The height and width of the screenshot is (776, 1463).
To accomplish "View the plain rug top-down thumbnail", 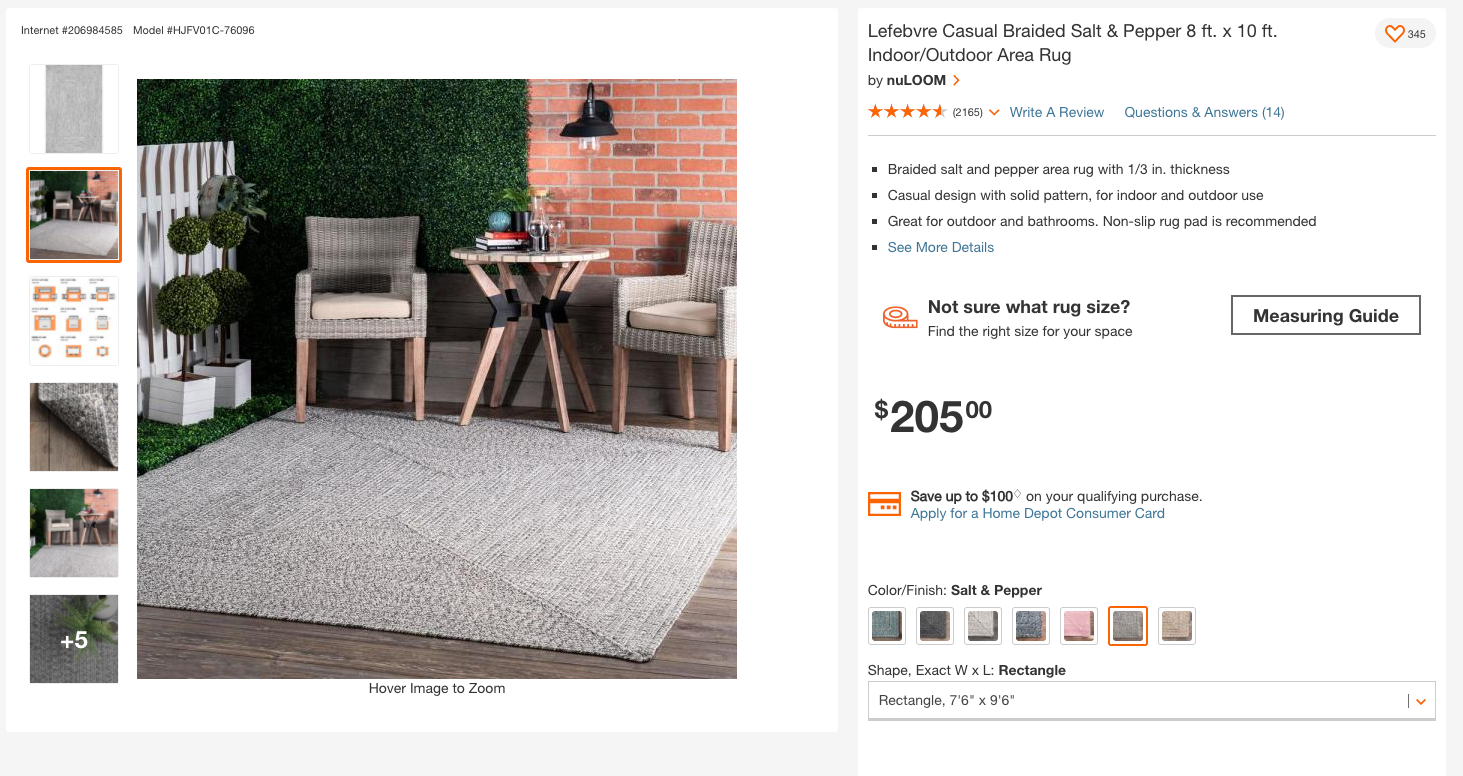I will point(74,109).
